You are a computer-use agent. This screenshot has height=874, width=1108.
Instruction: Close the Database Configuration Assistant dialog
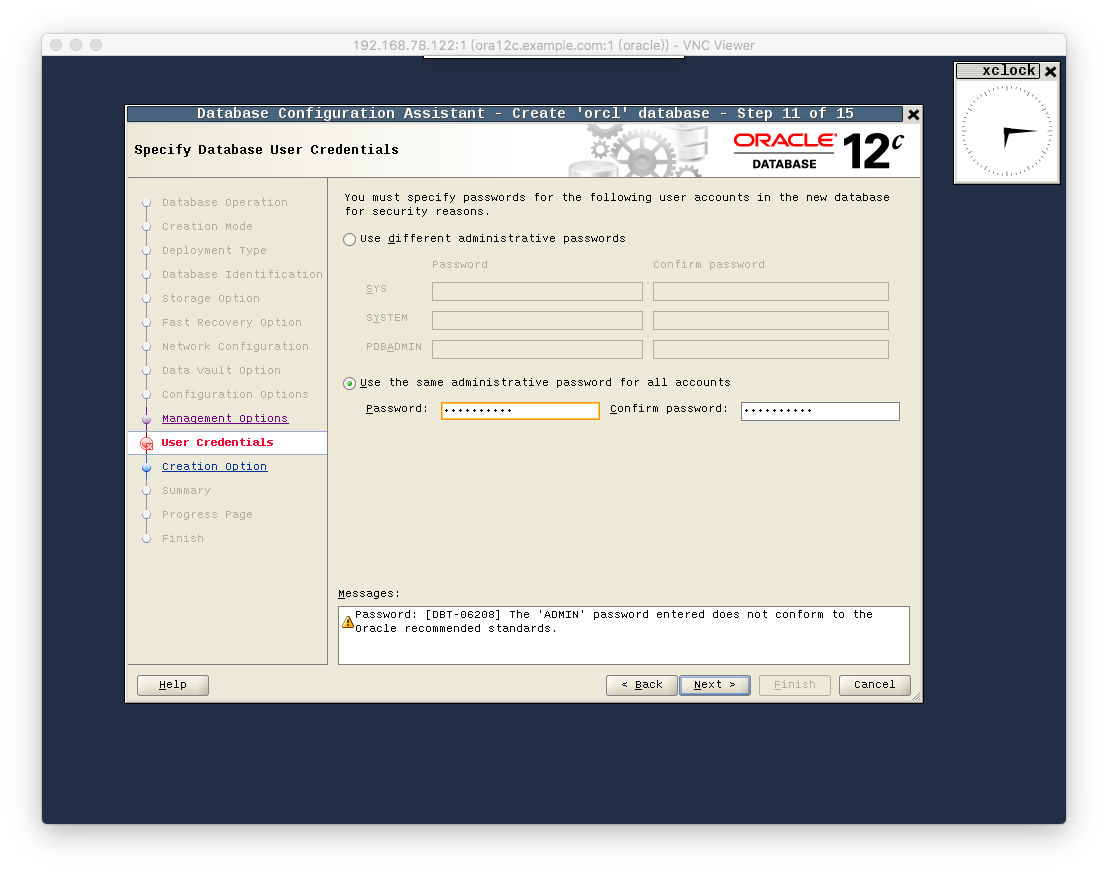[913, 114]
